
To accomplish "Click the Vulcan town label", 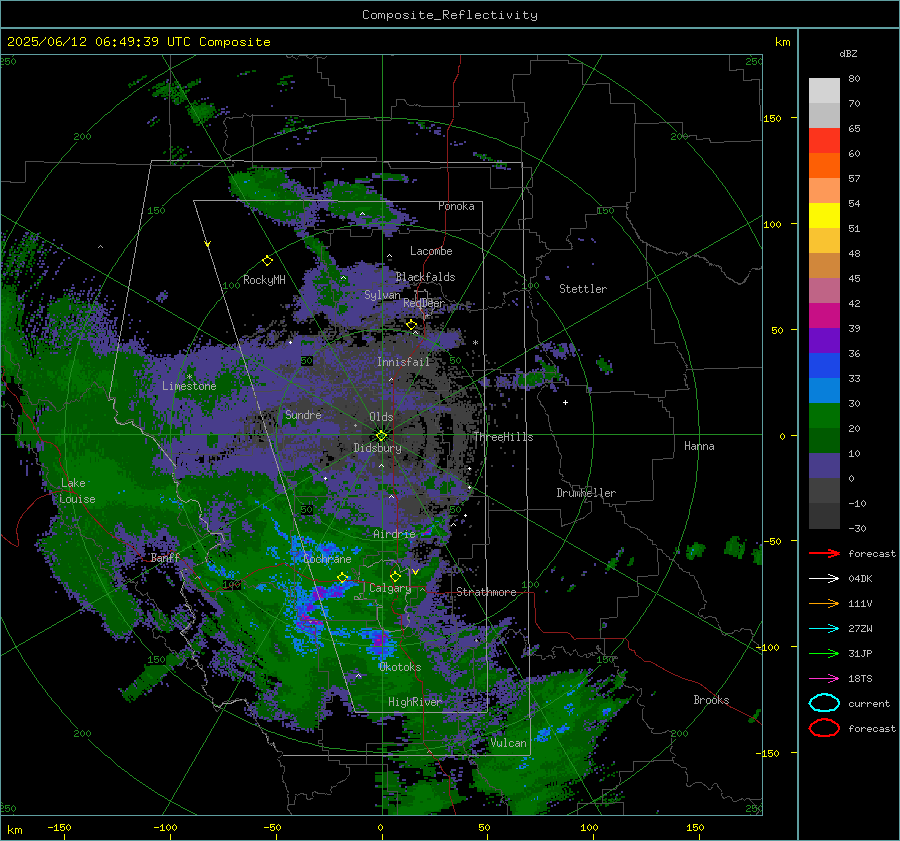I will pyautogui.click(x=508, y=743).
